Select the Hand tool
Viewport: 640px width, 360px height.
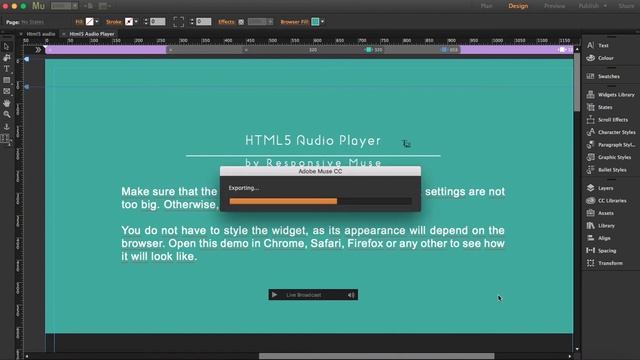(x=7, y=103)
